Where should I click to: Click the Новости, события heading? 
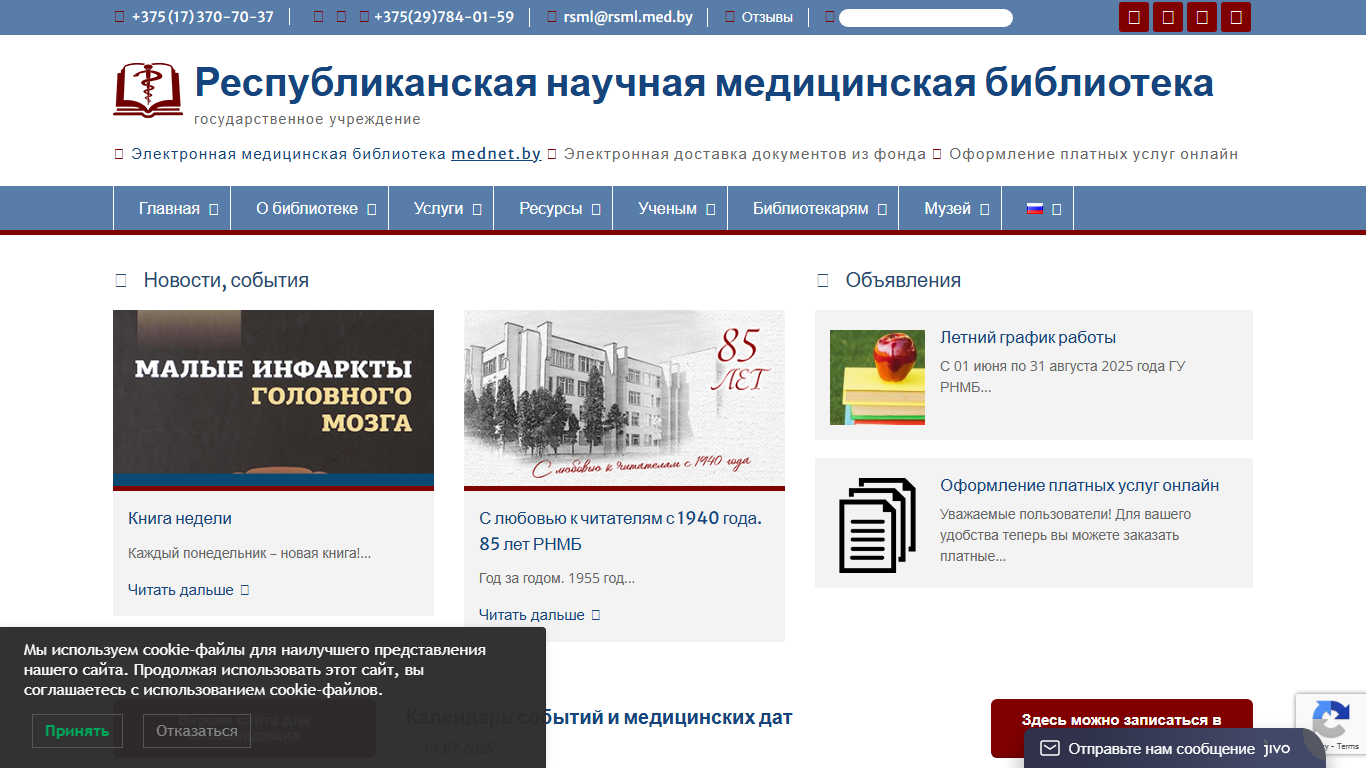point(226,280)
